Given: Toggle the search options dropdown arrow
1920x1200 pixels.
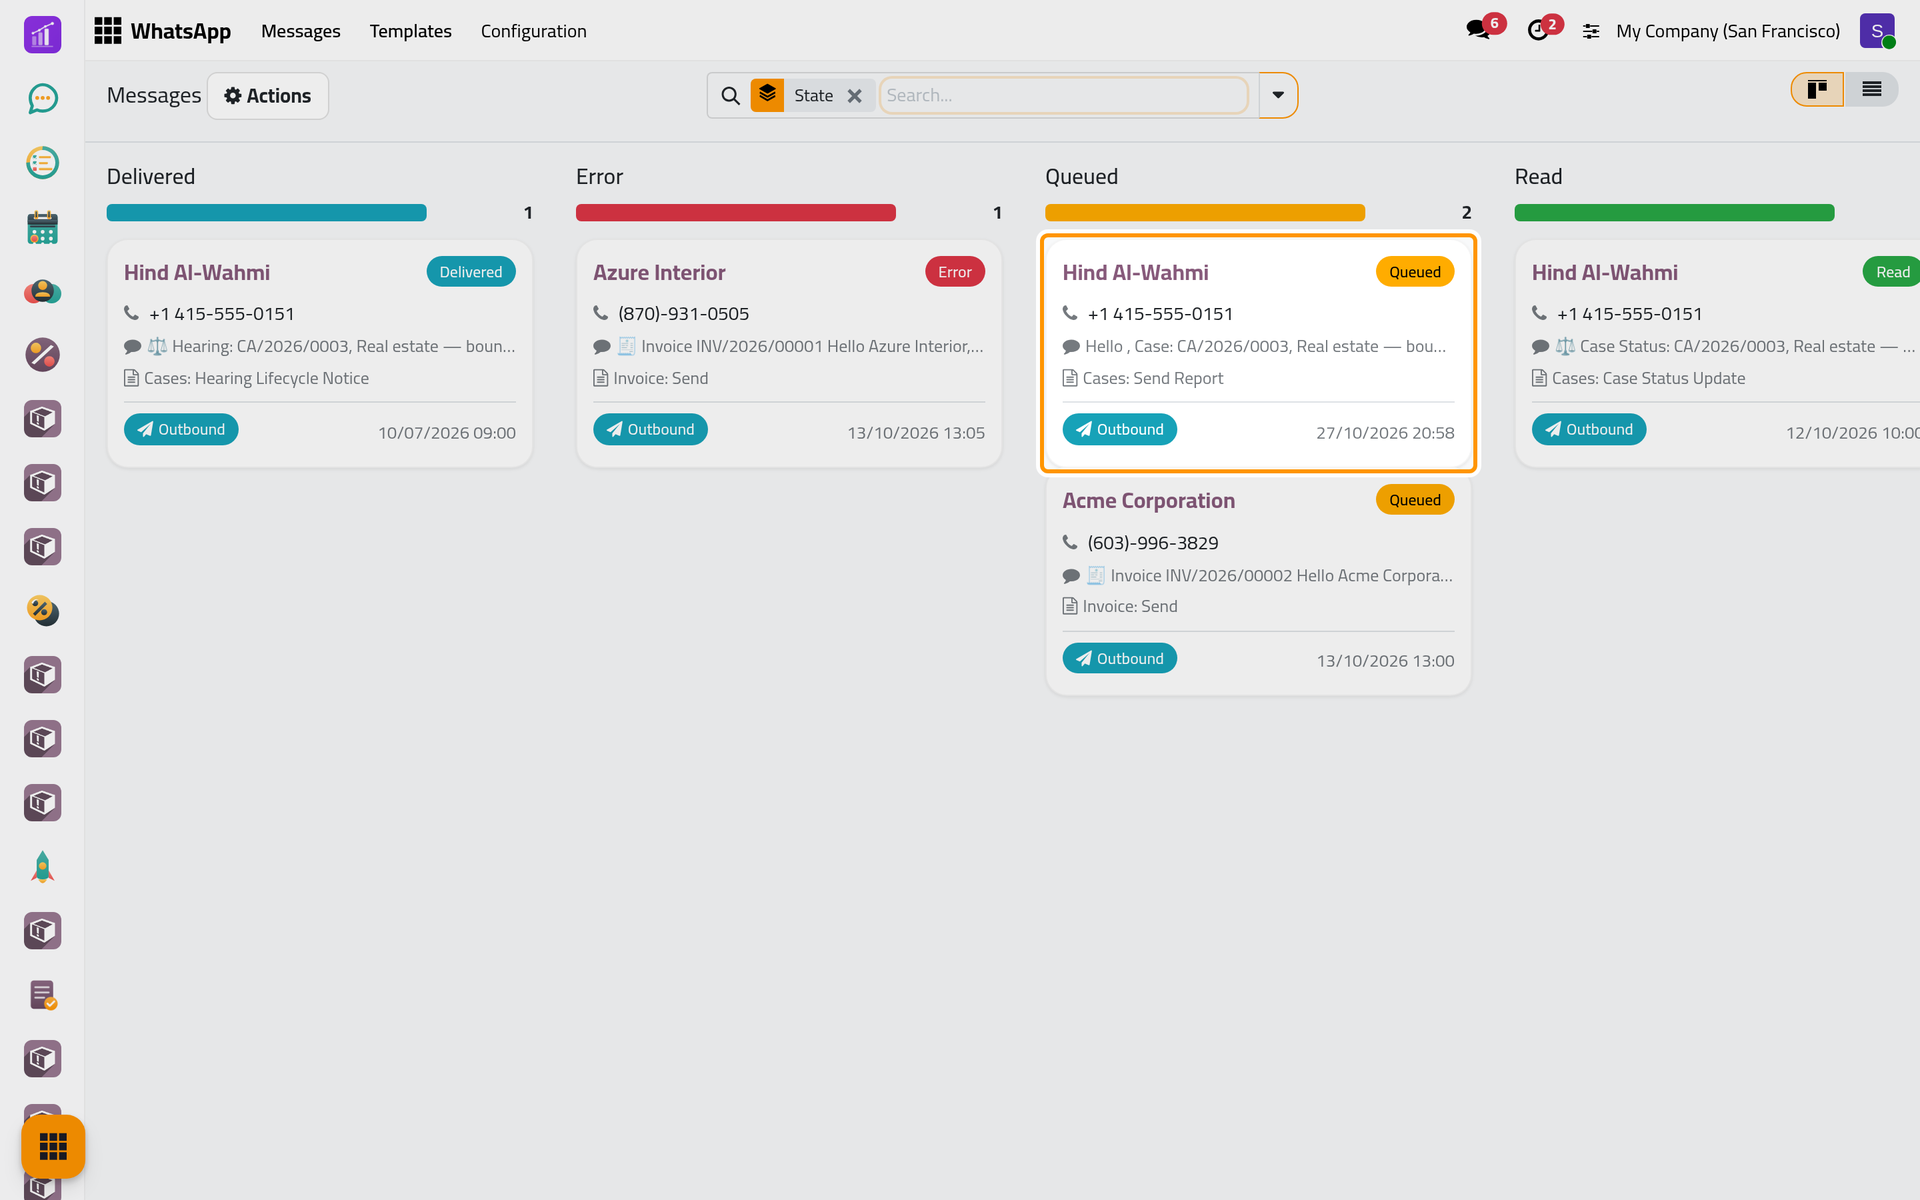Looking at the screenshot, I should point(1278,95).
